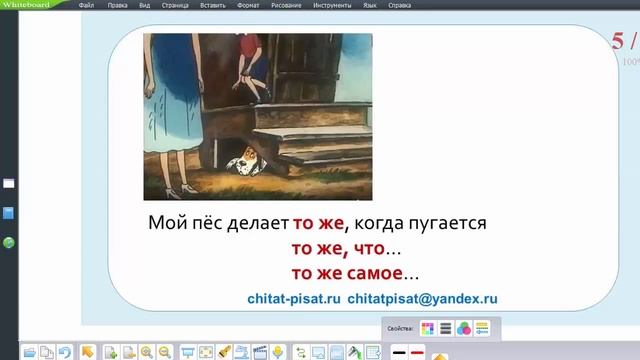Open the Вставить menu

[213, 5]
